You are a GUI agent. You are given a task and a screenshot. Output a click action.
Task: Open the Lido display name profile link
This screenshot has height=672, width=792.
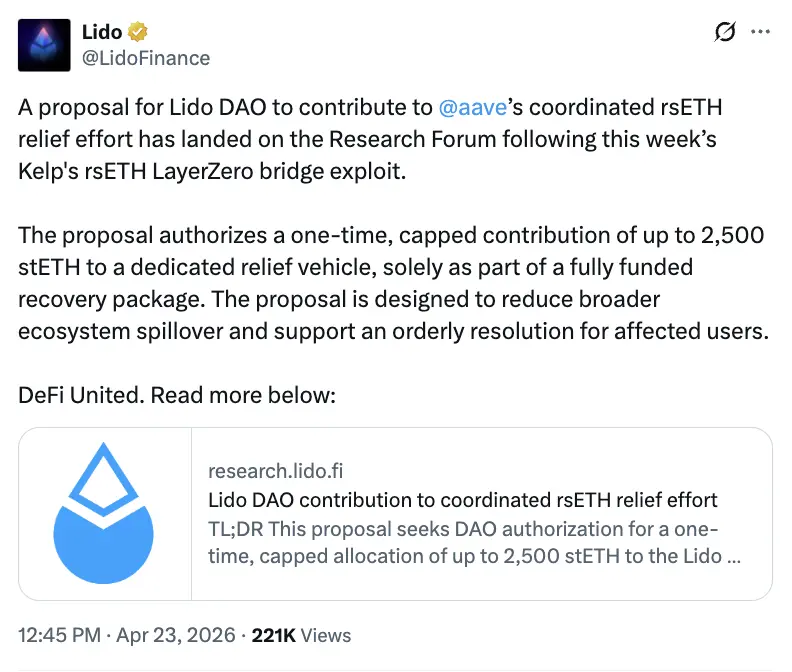pos(101,32)
